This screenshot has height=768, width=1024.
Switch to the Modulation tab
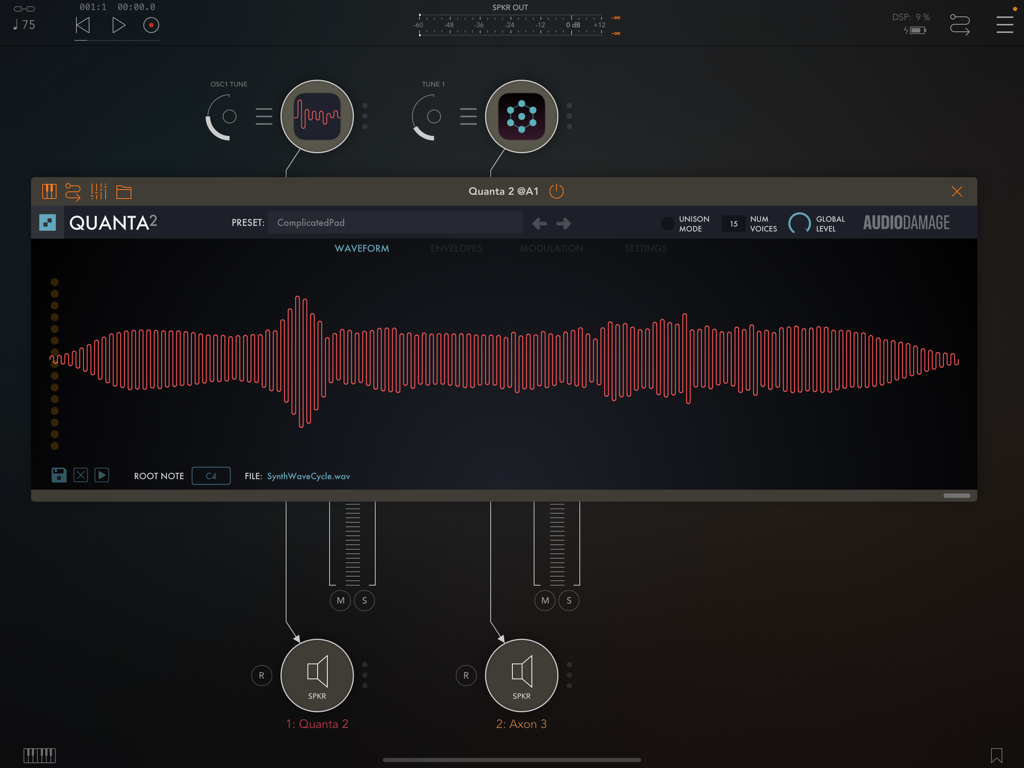pyautogui.click(x=552, y=248)
